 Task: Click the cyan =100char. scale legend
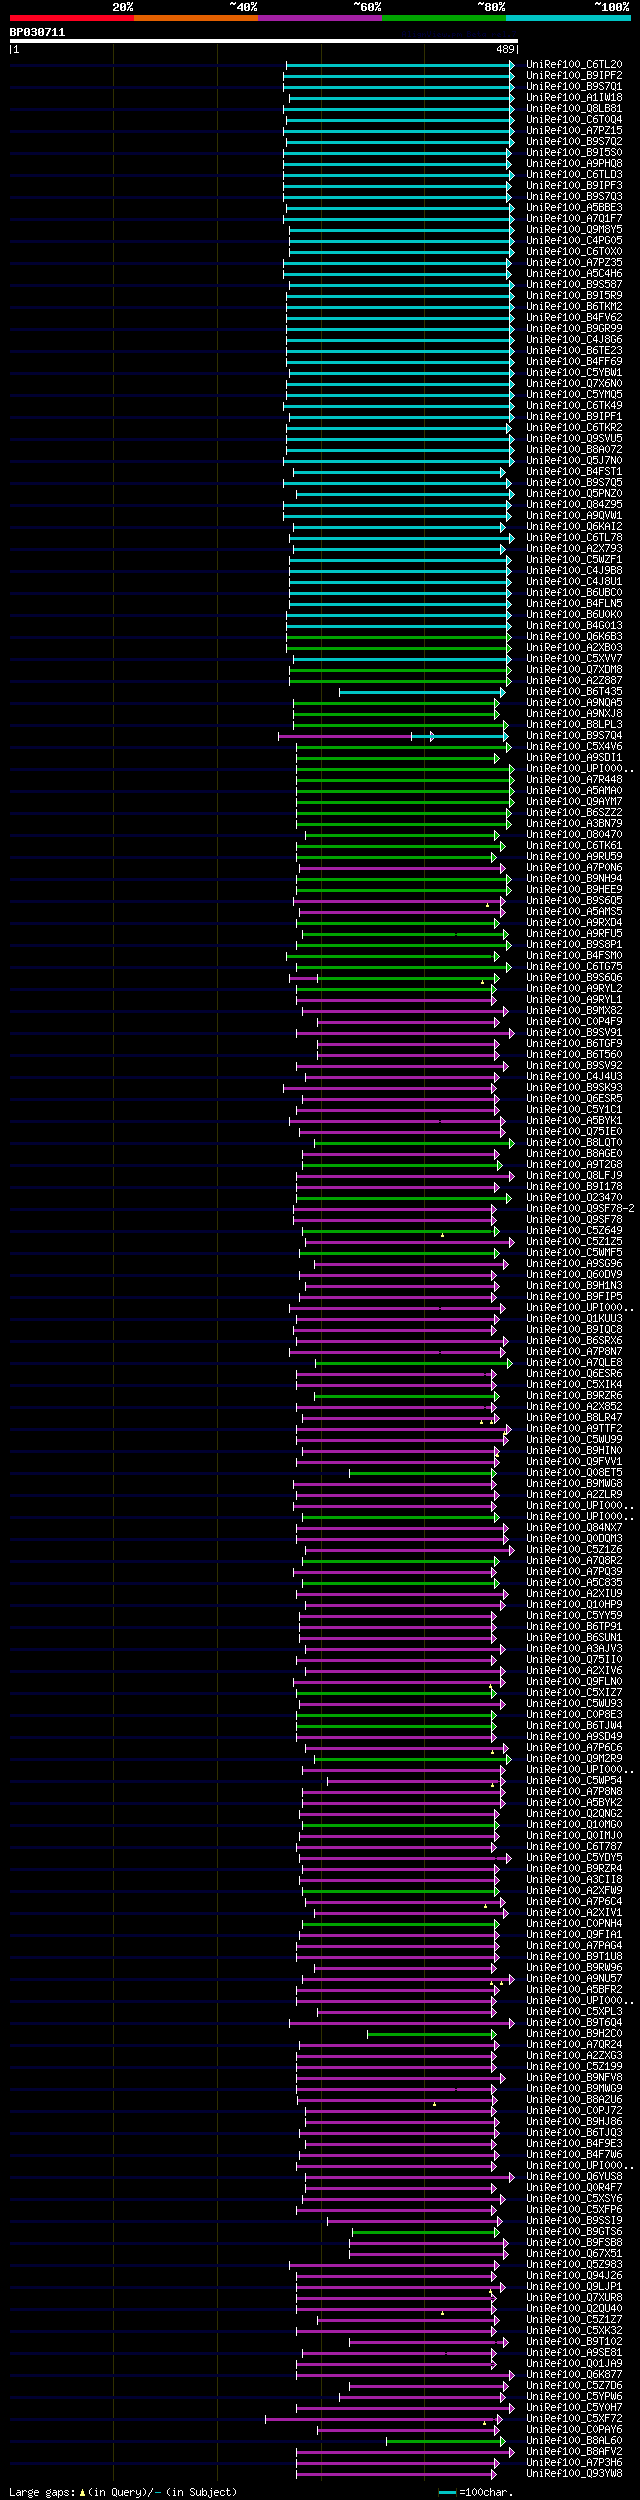476,2493
